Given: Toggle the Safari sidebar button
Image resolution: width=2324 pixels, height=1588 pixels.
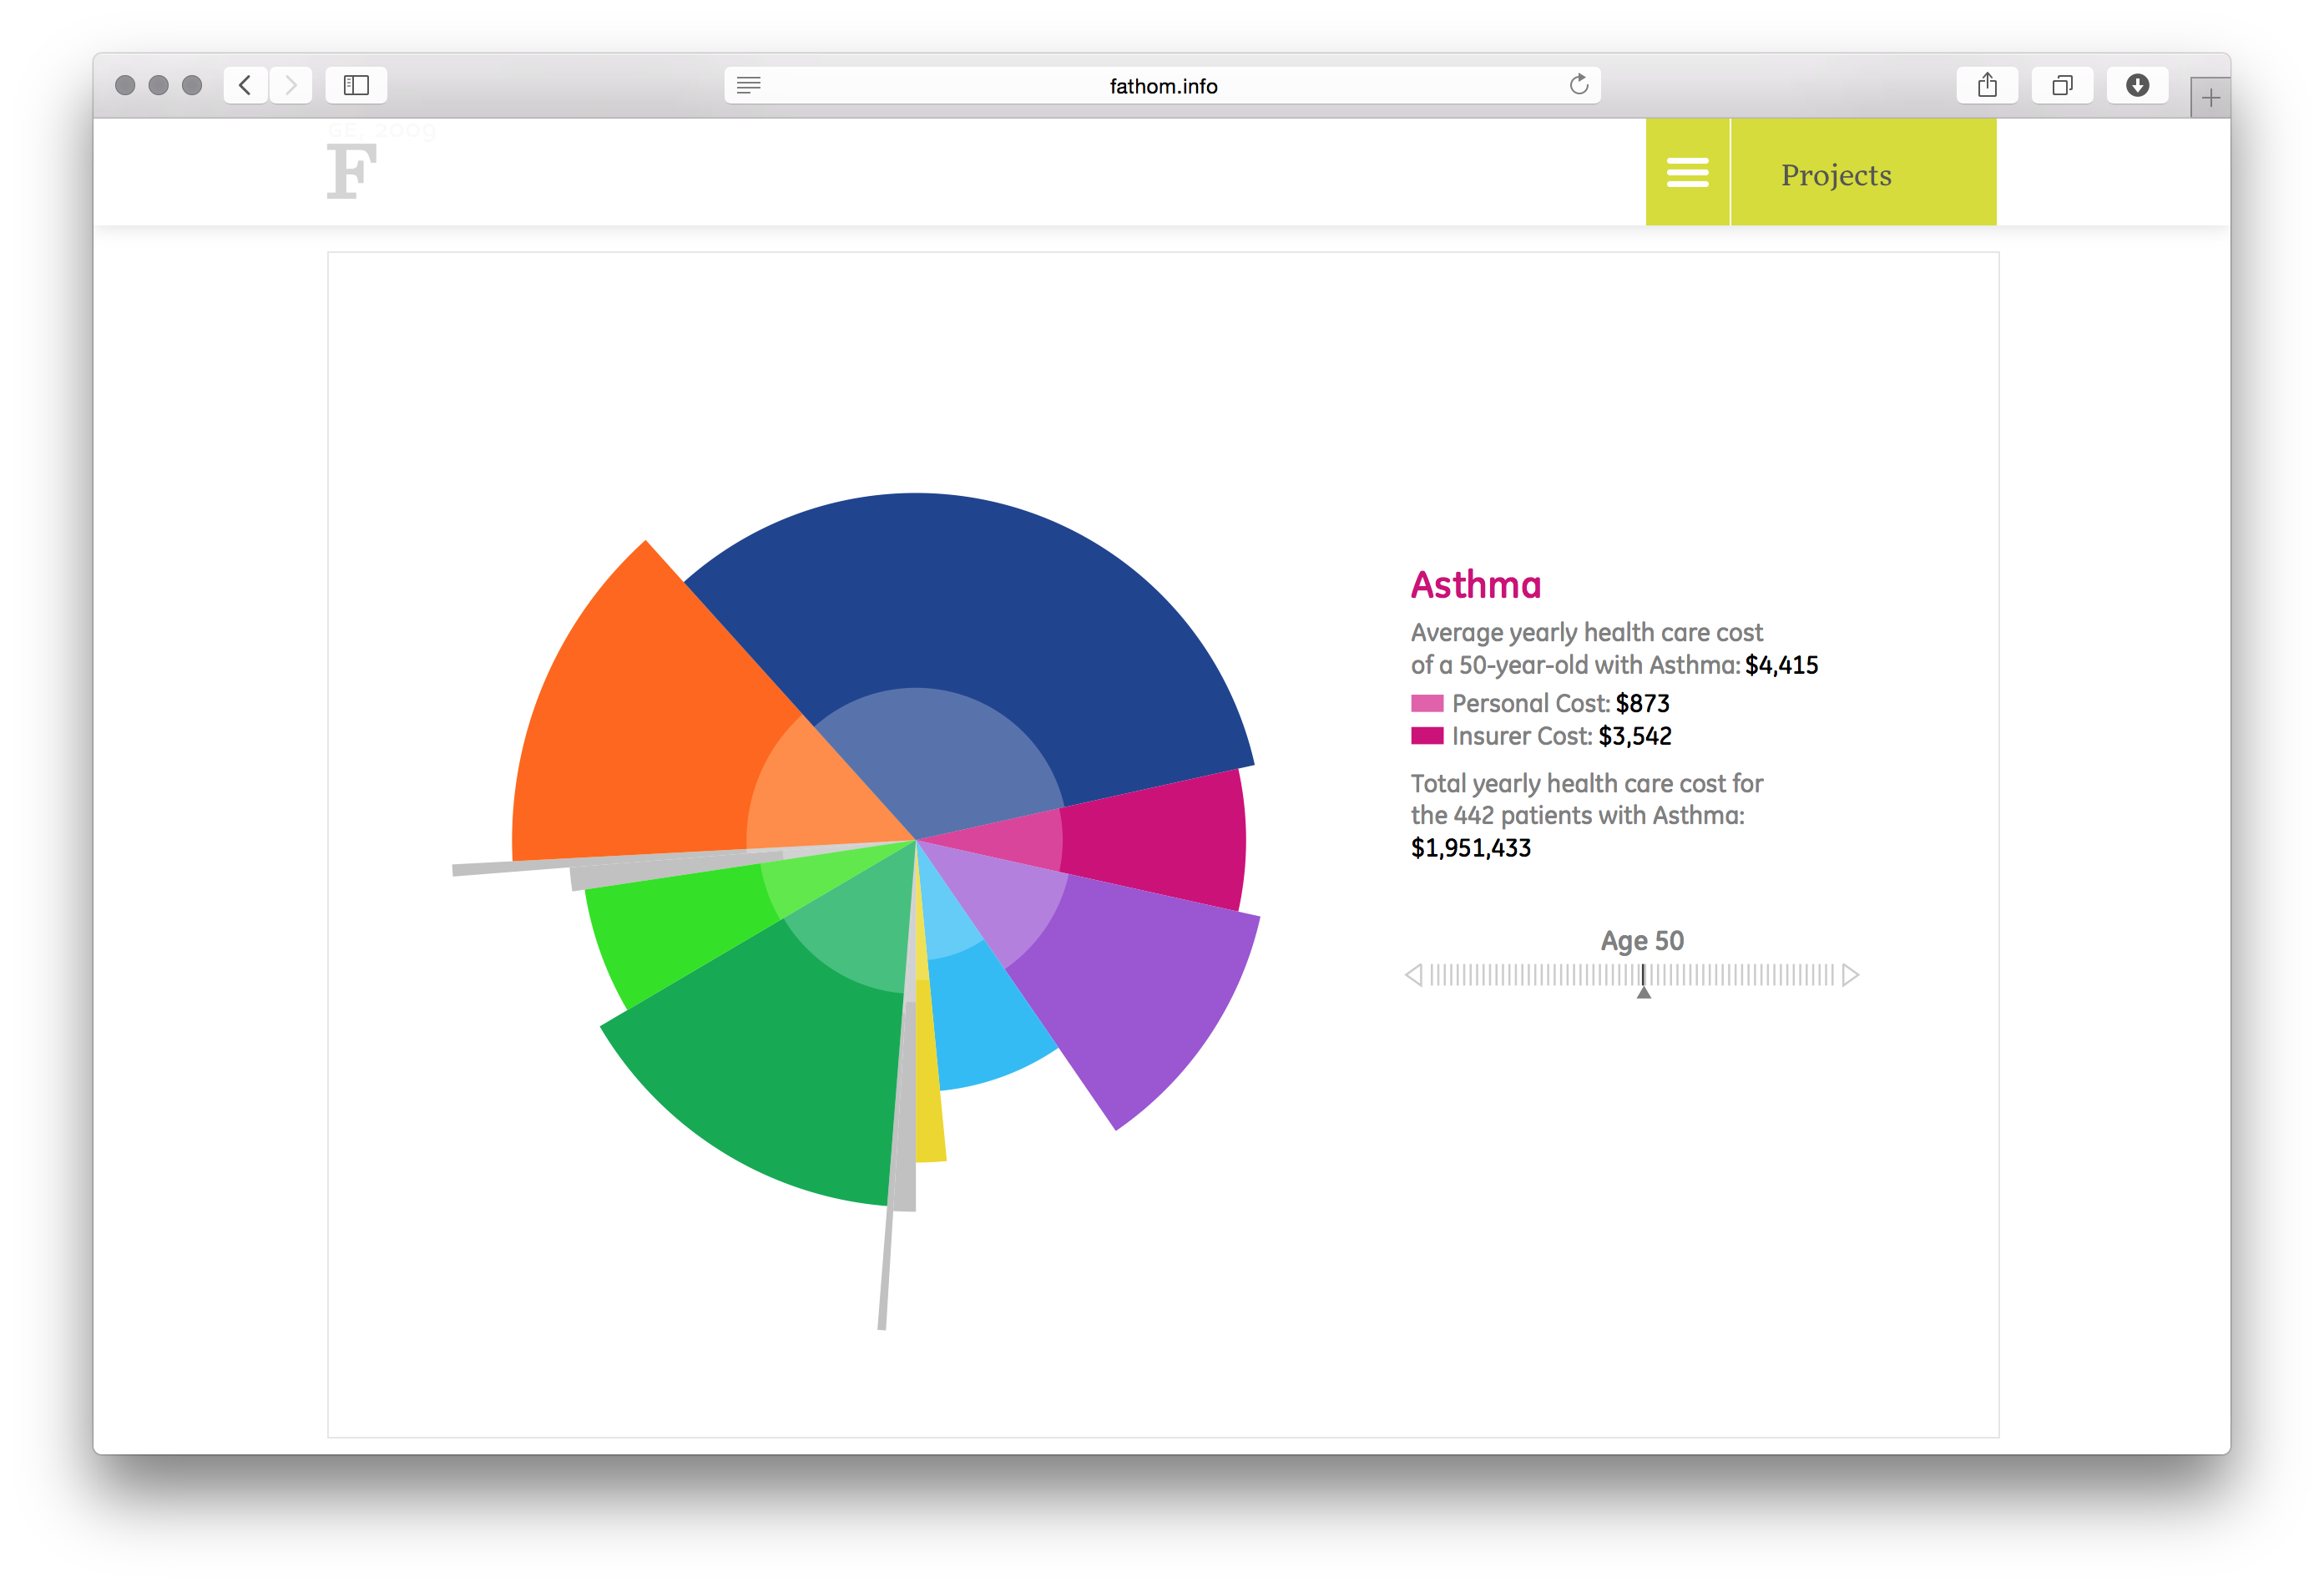Looking at the screenshot, I should 356,85.
